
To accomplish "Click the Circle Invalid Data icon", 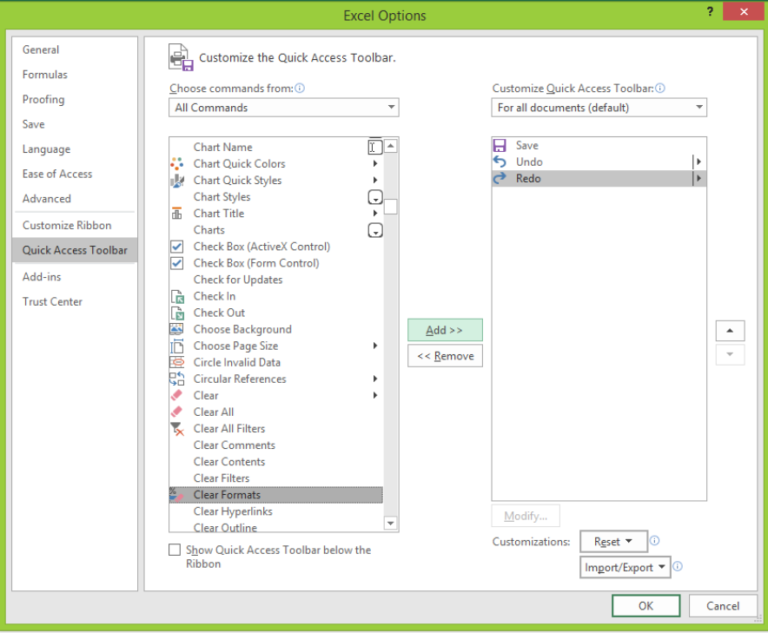I will pos(177,363).
